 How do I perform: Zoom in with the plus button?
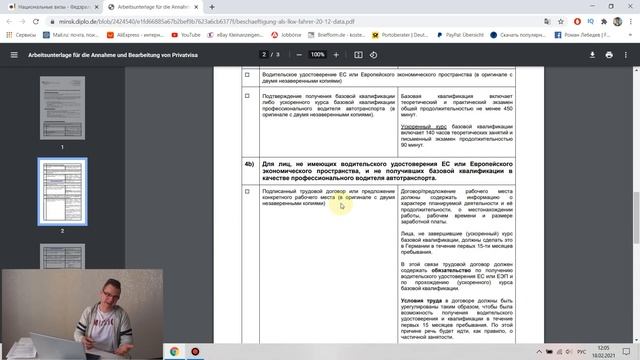(x=336, y=55)
